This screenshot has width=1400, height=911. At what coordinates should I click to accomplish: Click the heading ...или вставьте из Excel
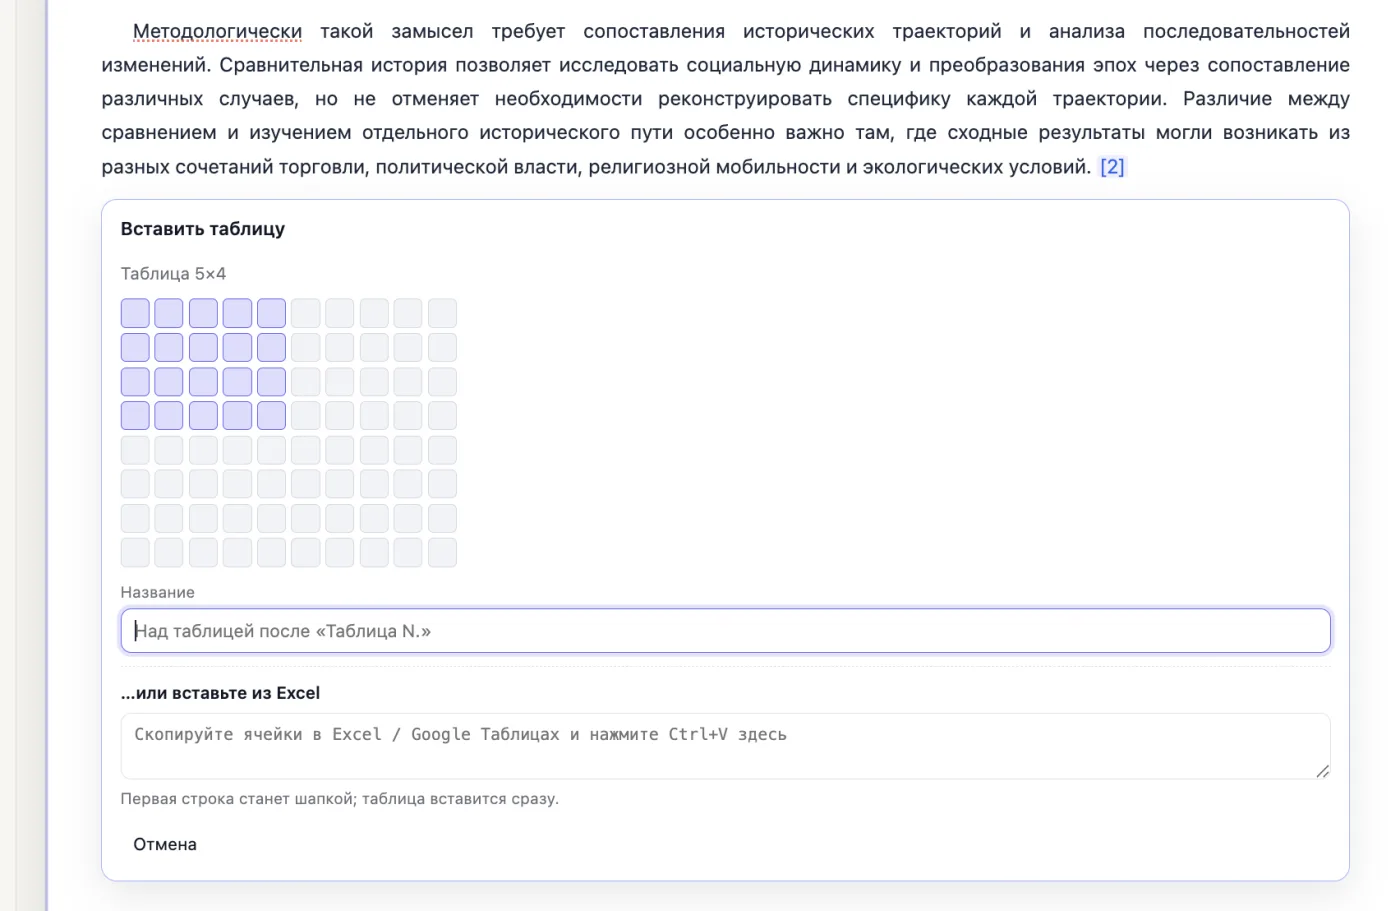point(220,693)
